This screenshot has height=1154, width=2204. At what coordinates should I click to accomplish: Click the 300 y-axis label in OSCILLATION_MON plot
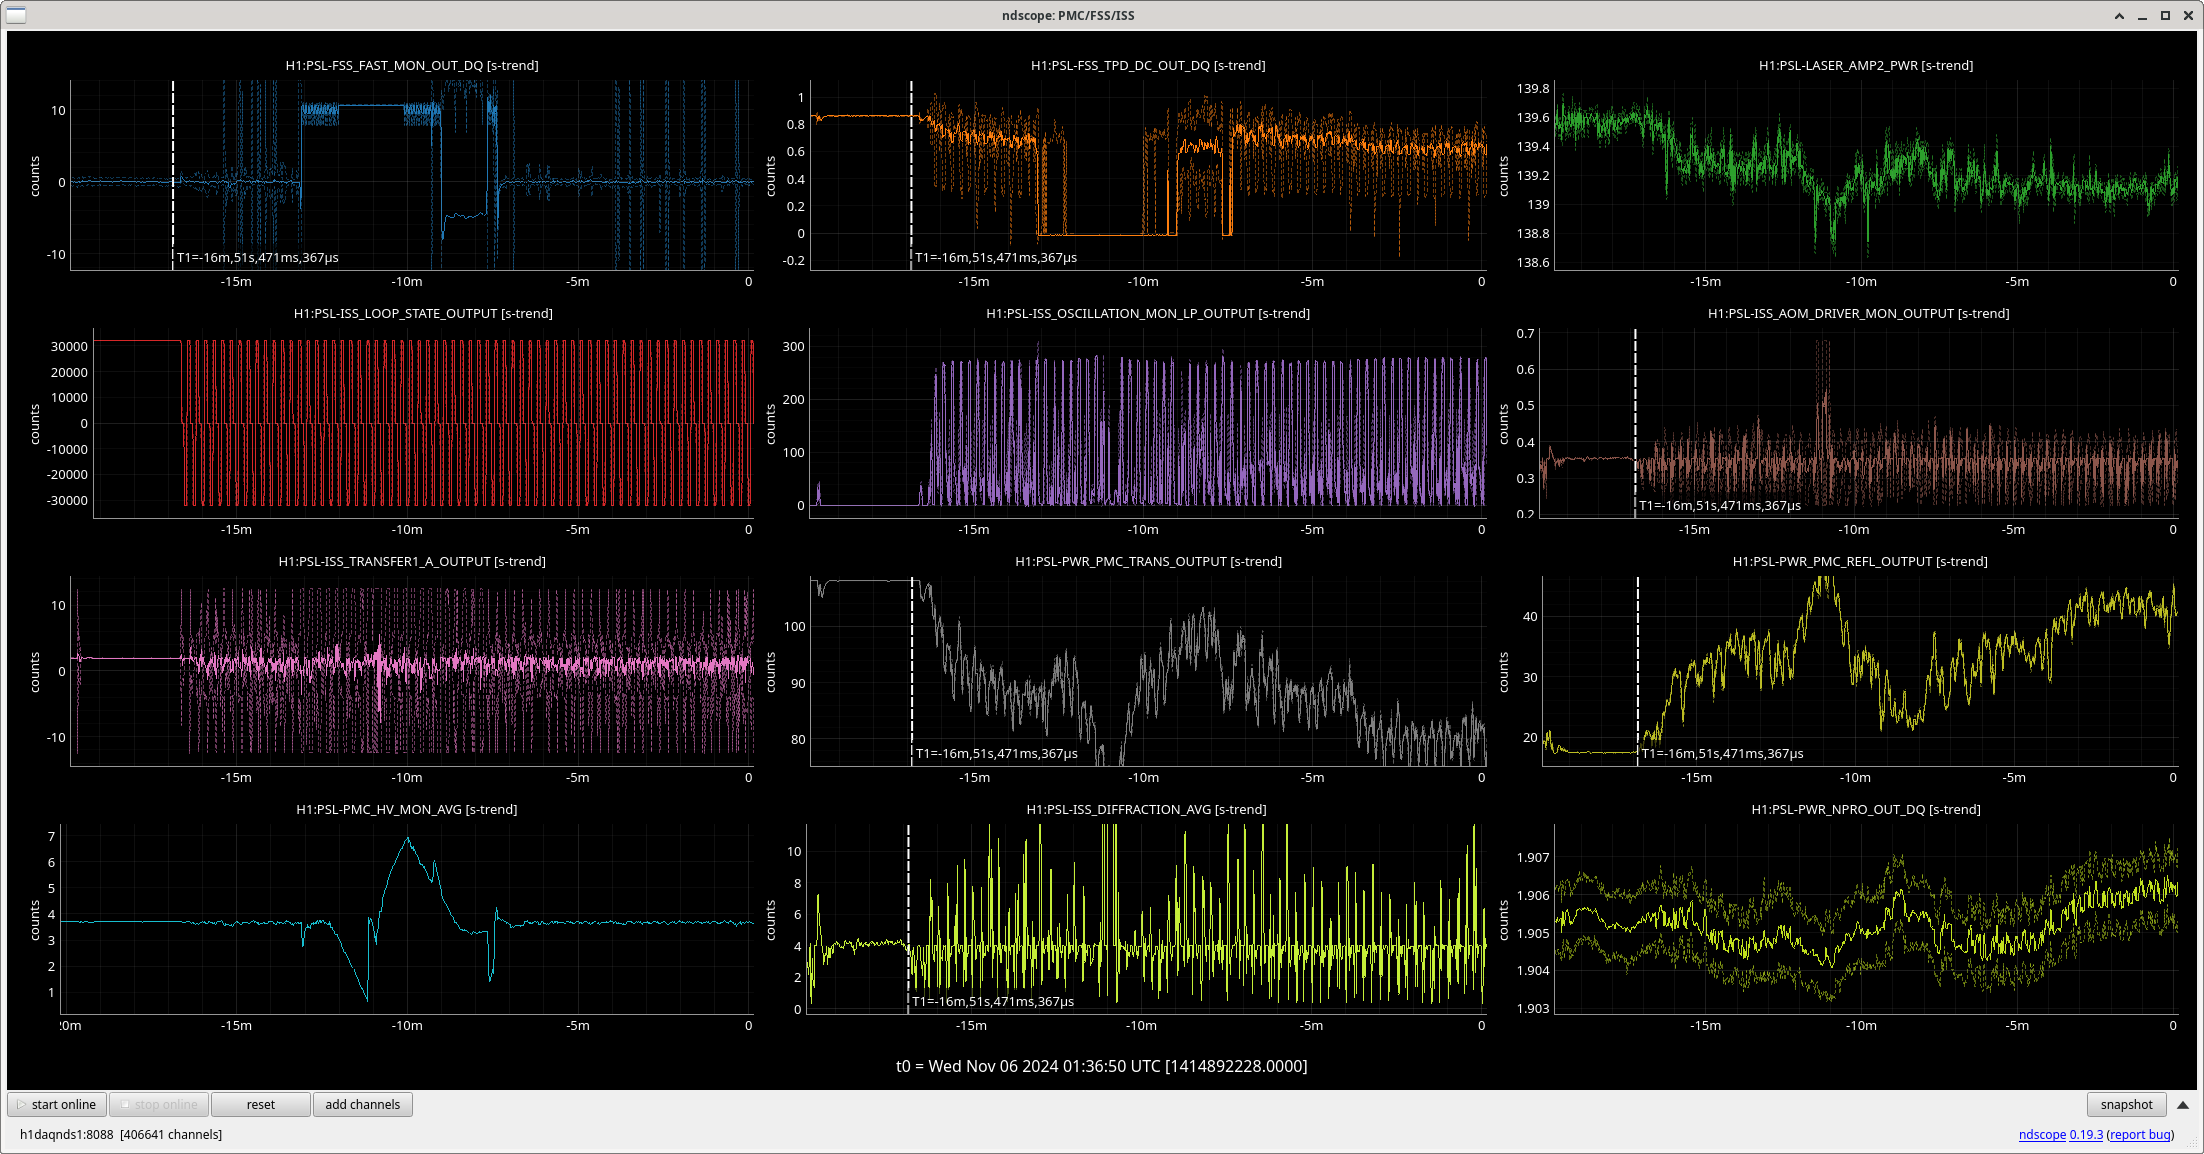794,346
